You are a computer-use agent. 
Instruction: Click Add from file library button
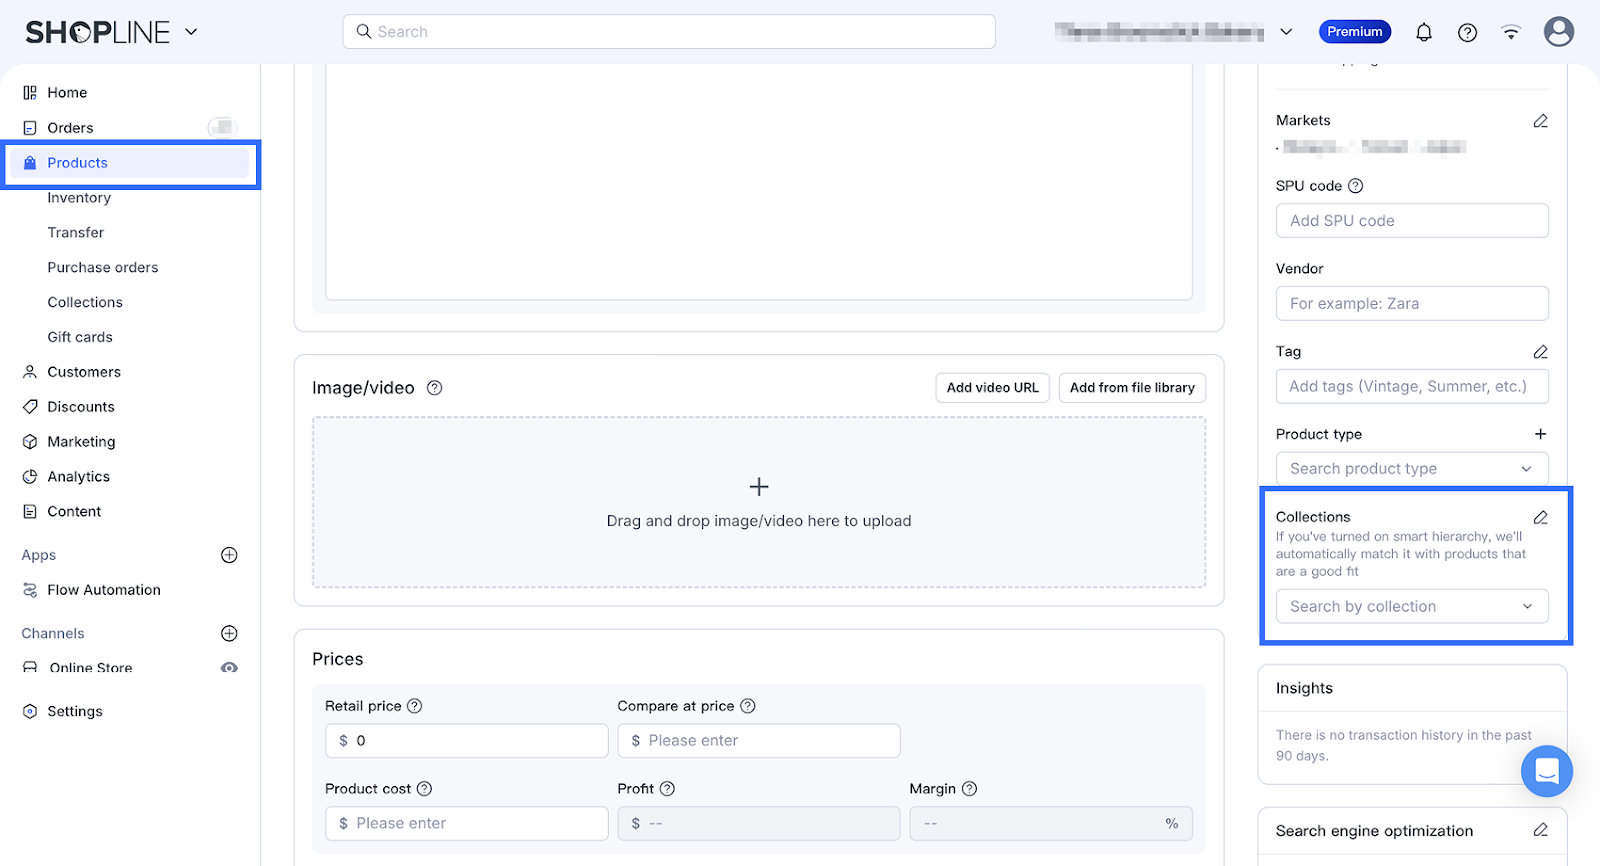[x=1132, y=388]
